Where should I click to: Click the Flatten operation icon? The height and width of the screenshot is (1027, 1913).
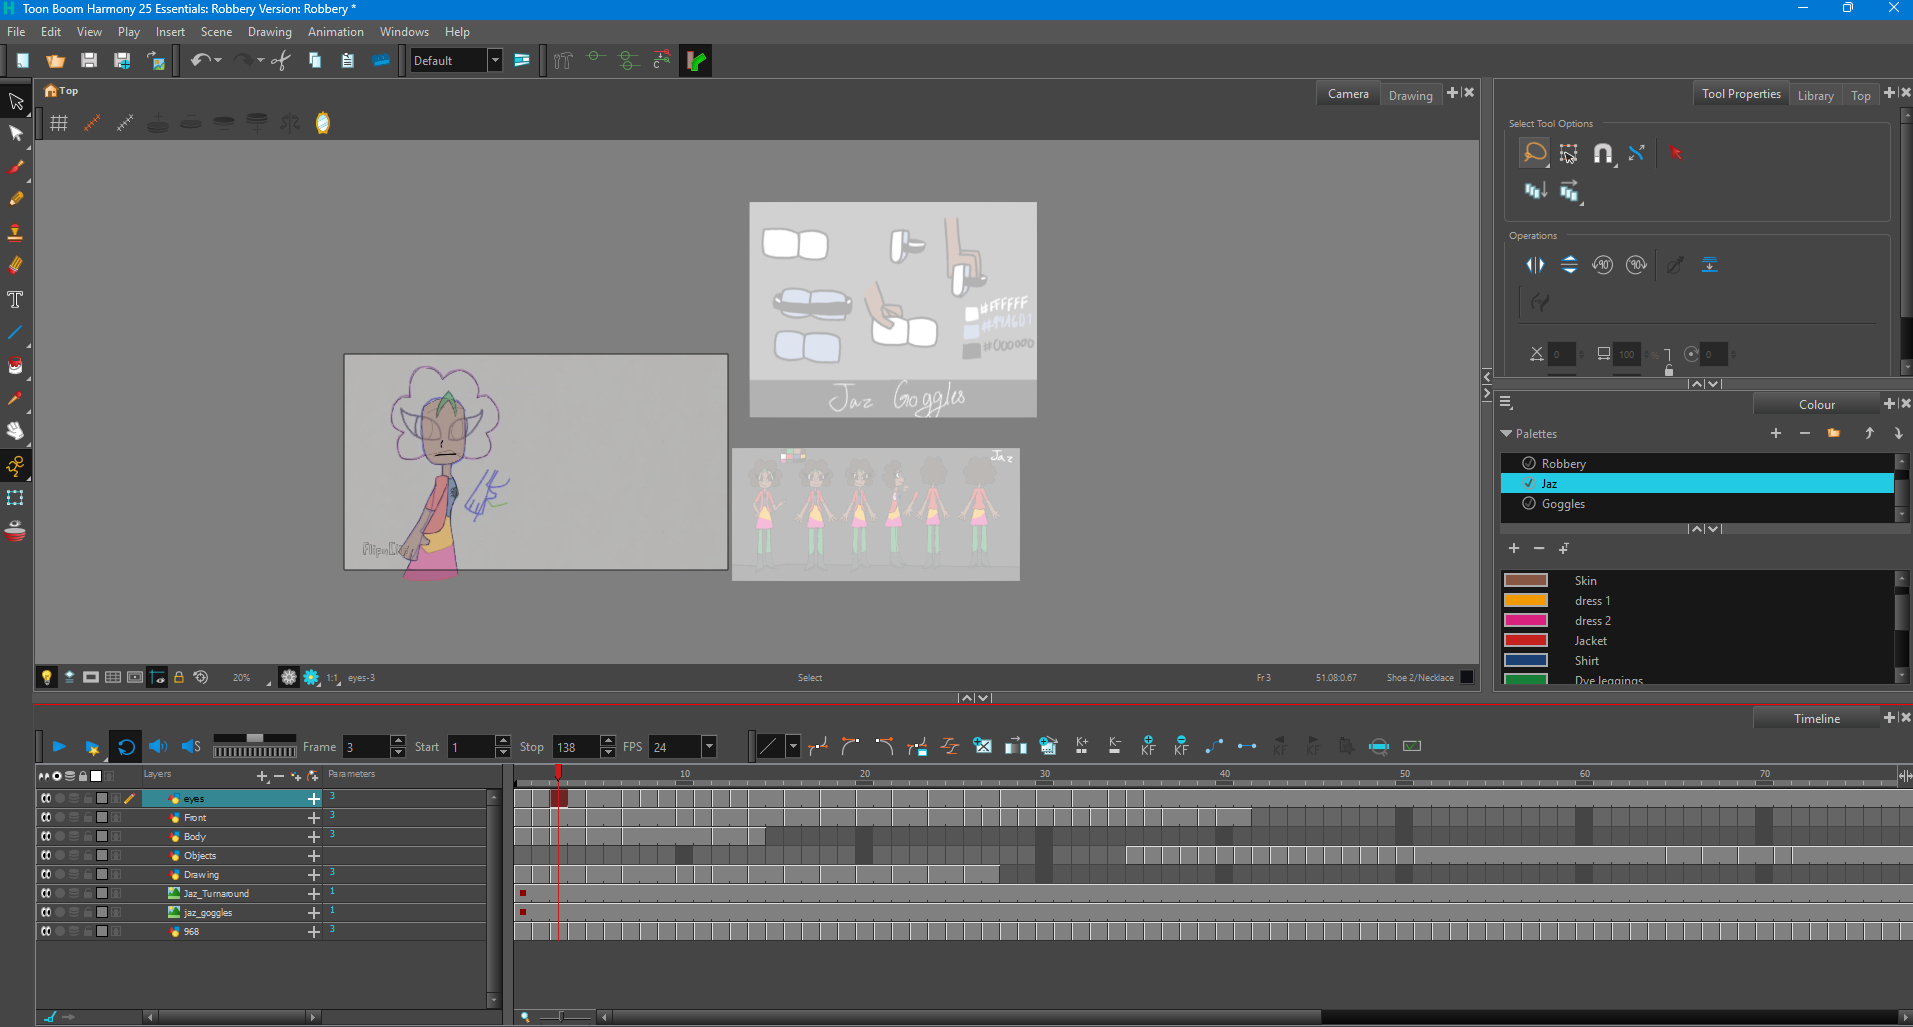1709,265
